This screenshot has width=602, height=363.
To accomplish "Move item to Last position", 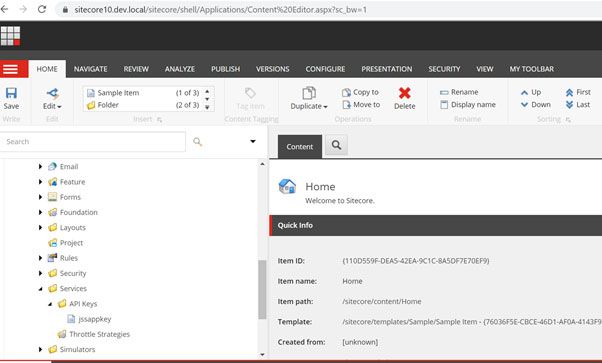I will [578, 104].
